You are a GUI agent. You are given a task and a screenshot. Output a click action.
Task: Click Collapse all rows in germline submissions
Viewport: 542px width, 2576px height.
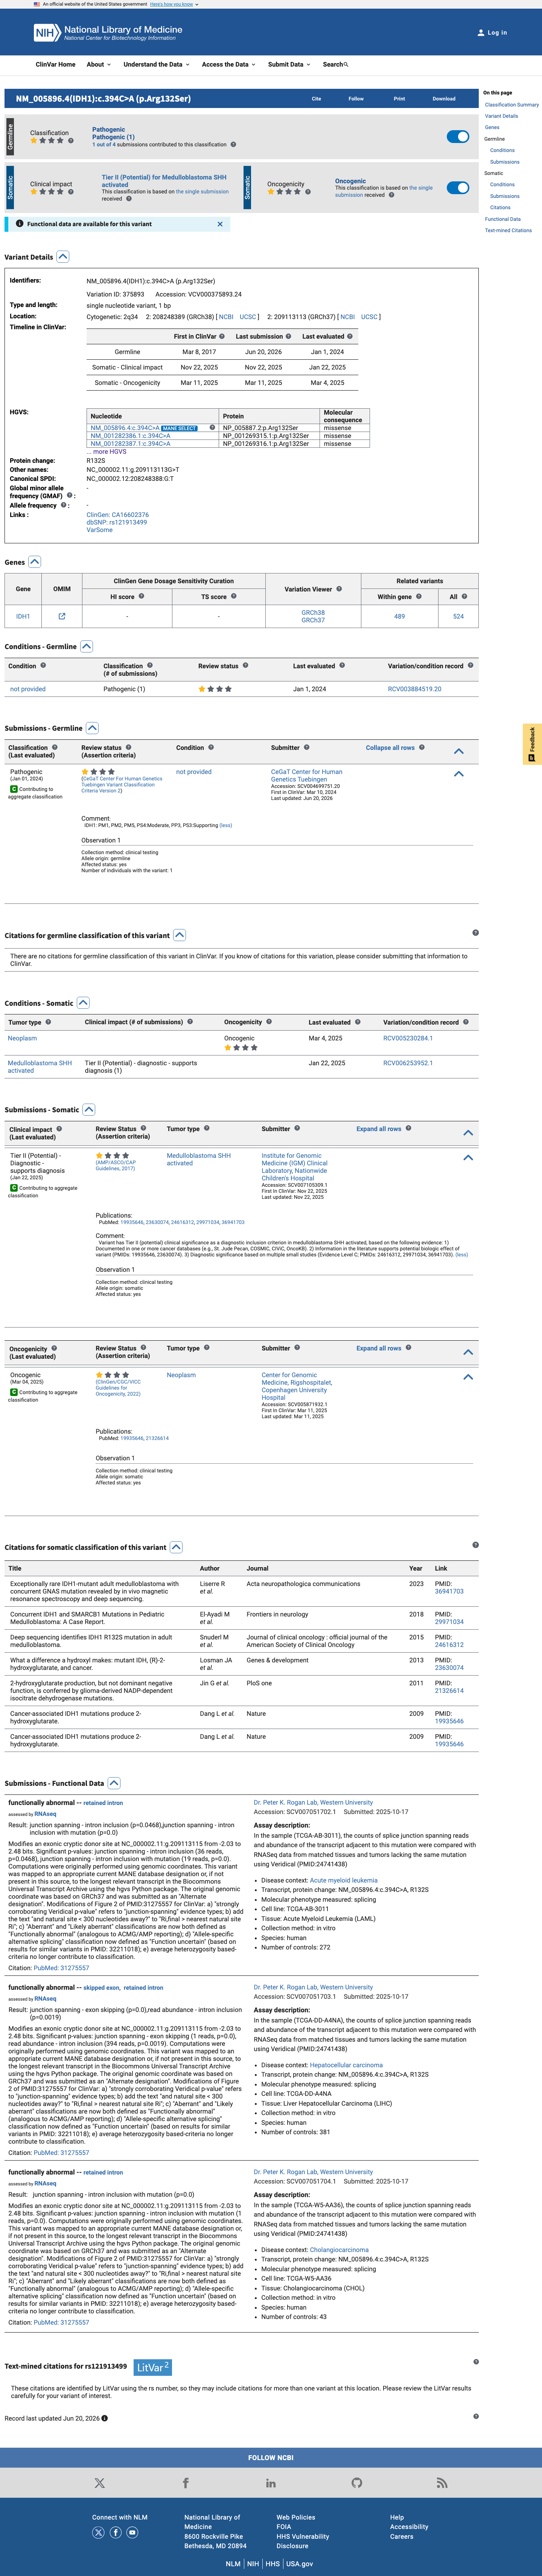(390, 748)
